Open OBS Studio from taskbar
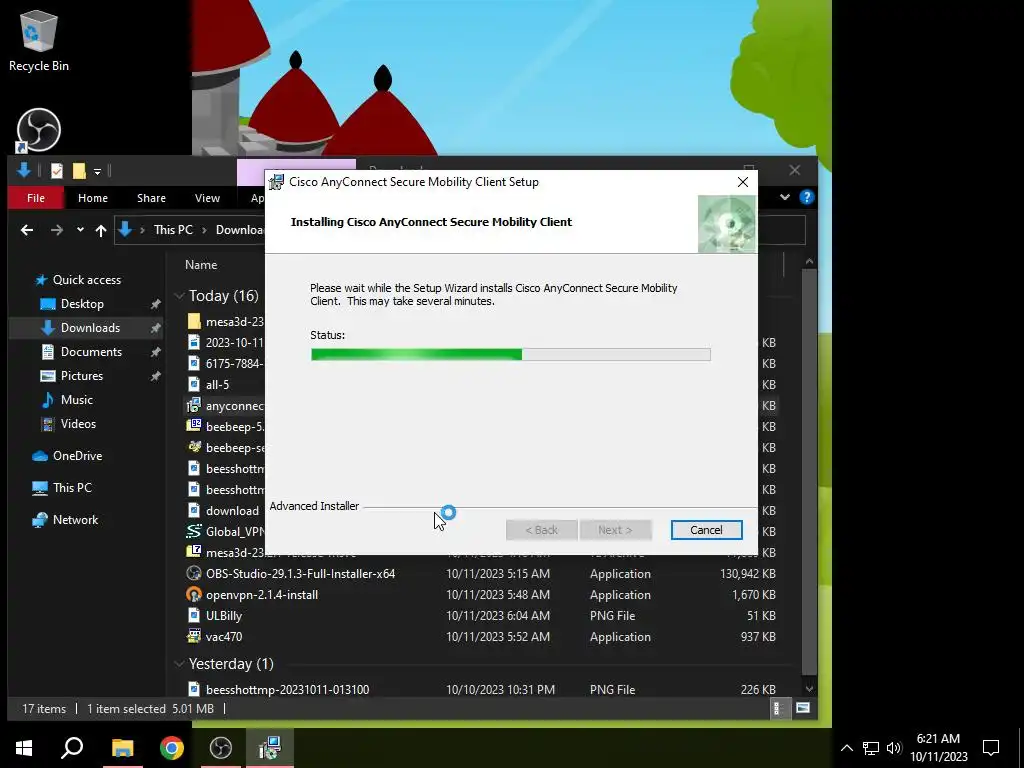 pos(221,748)
